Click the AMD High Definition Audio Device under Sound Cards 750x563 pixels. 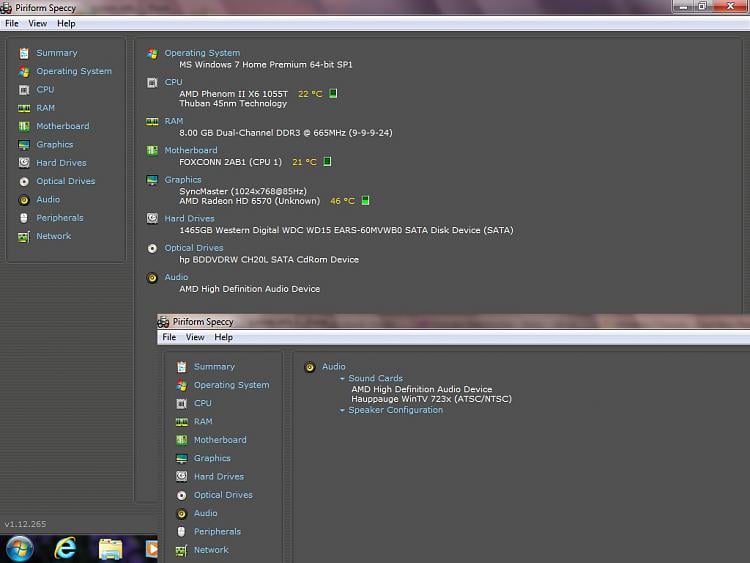(x=421, y=389)
